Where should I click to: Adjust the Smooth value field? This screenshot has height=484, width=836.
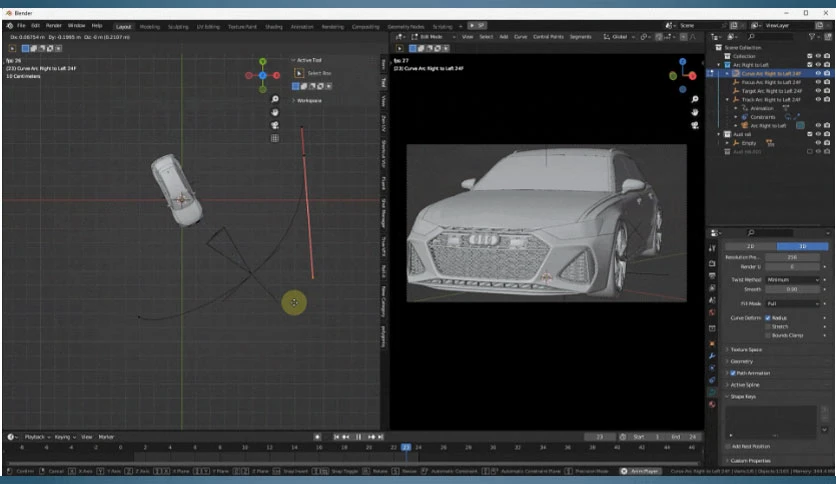tap(792, 289)
